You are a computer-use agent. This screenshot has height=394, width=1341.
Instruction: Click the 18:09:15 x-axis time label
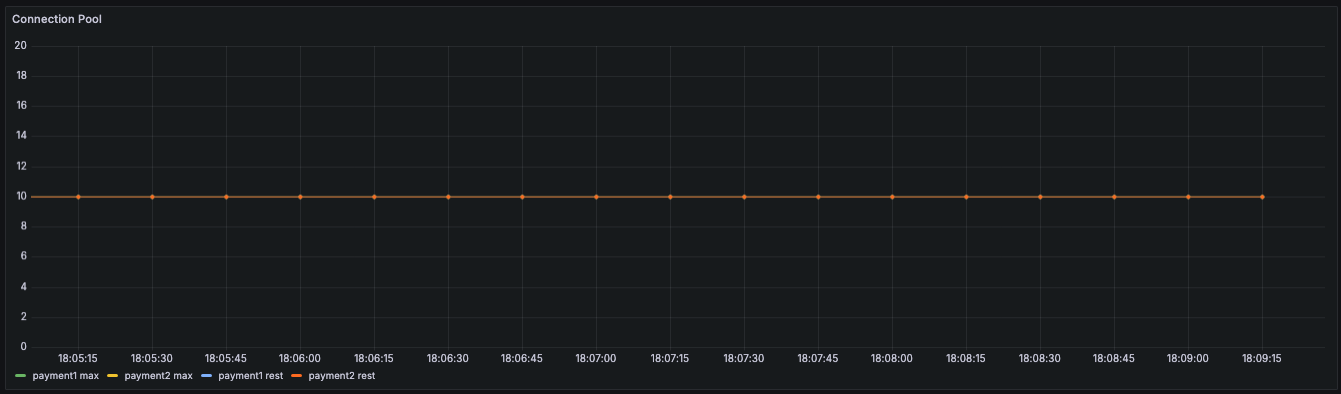point(1262,357)
